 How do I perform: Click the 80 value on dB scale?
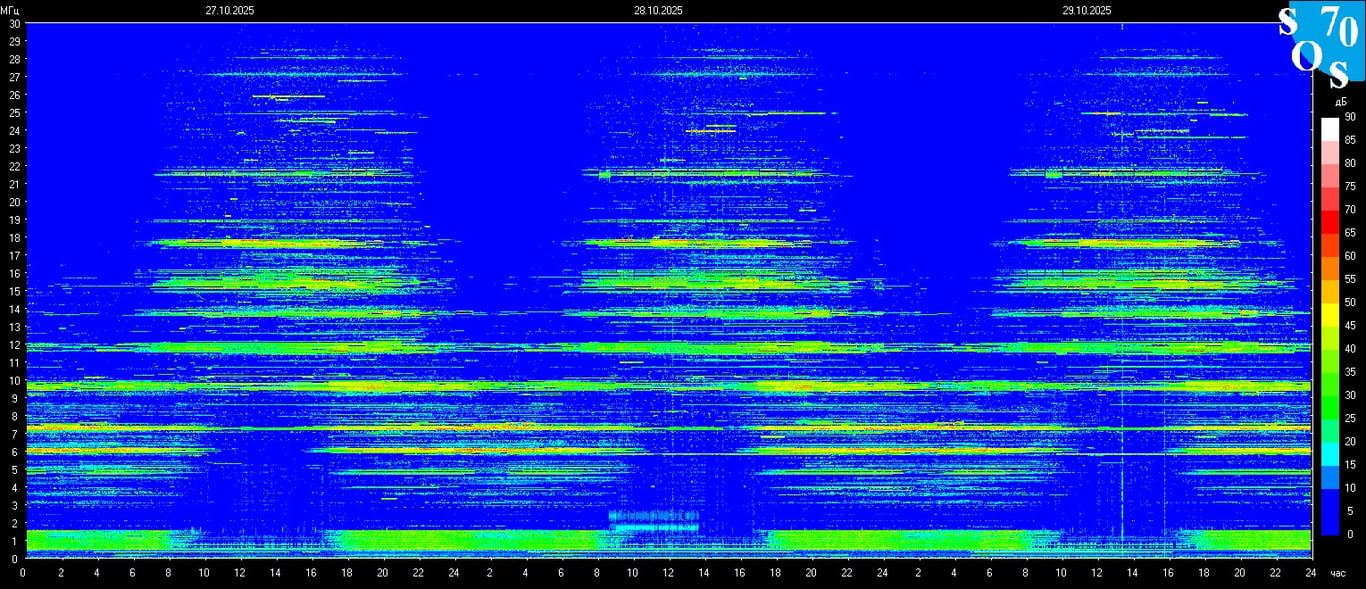[x=1349, y=163]
